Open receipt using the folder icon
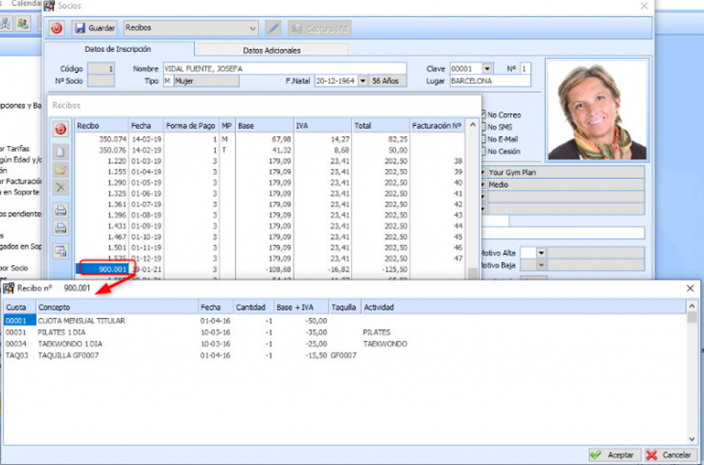Image resolution: width=704 pixels, height=465 pixels. [x=60, y=168]
